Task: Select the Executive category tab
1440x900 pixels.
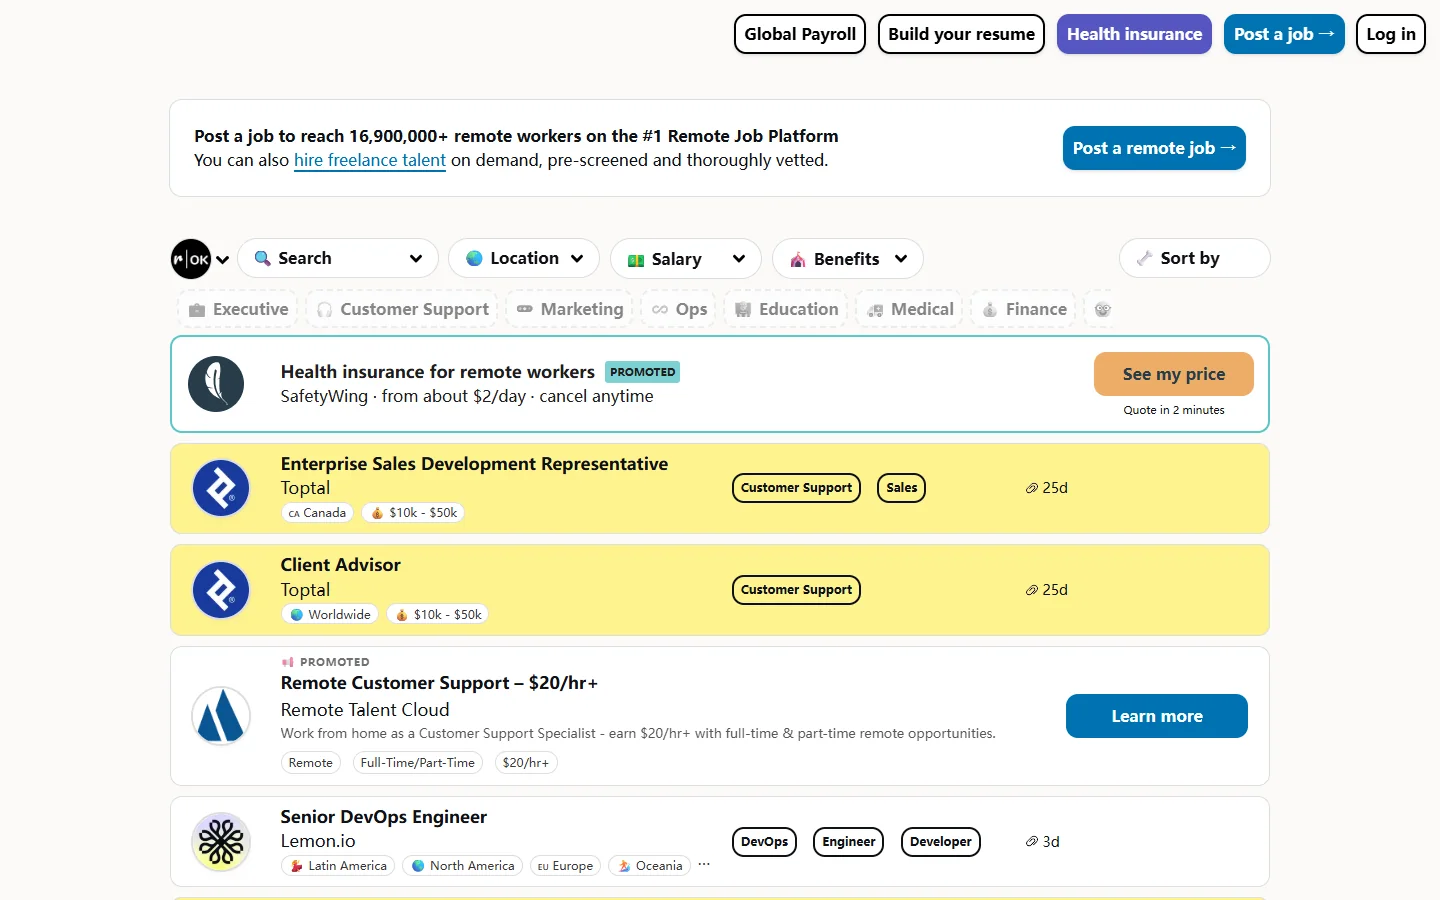Action: point(239,309)
